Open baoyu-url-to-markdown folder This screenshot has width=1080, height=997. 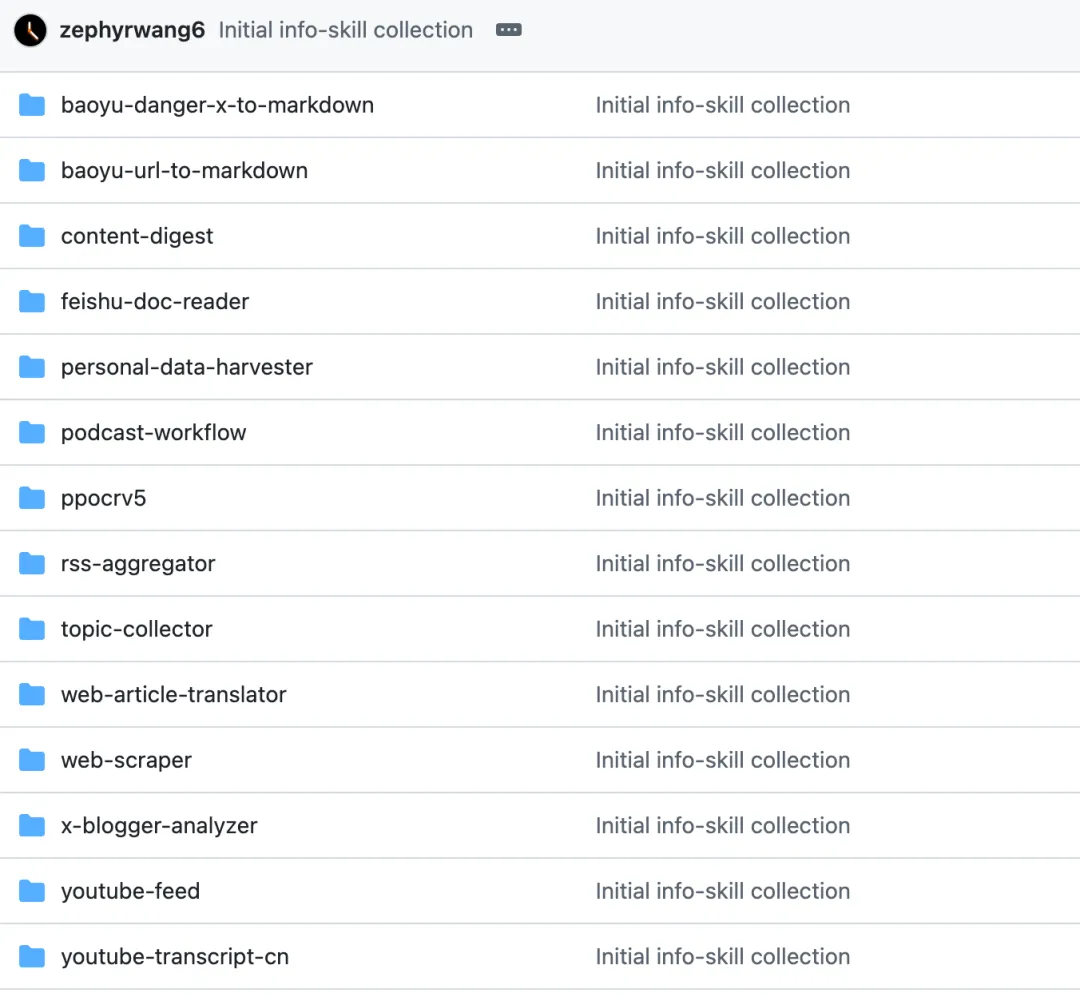(184, 171)
